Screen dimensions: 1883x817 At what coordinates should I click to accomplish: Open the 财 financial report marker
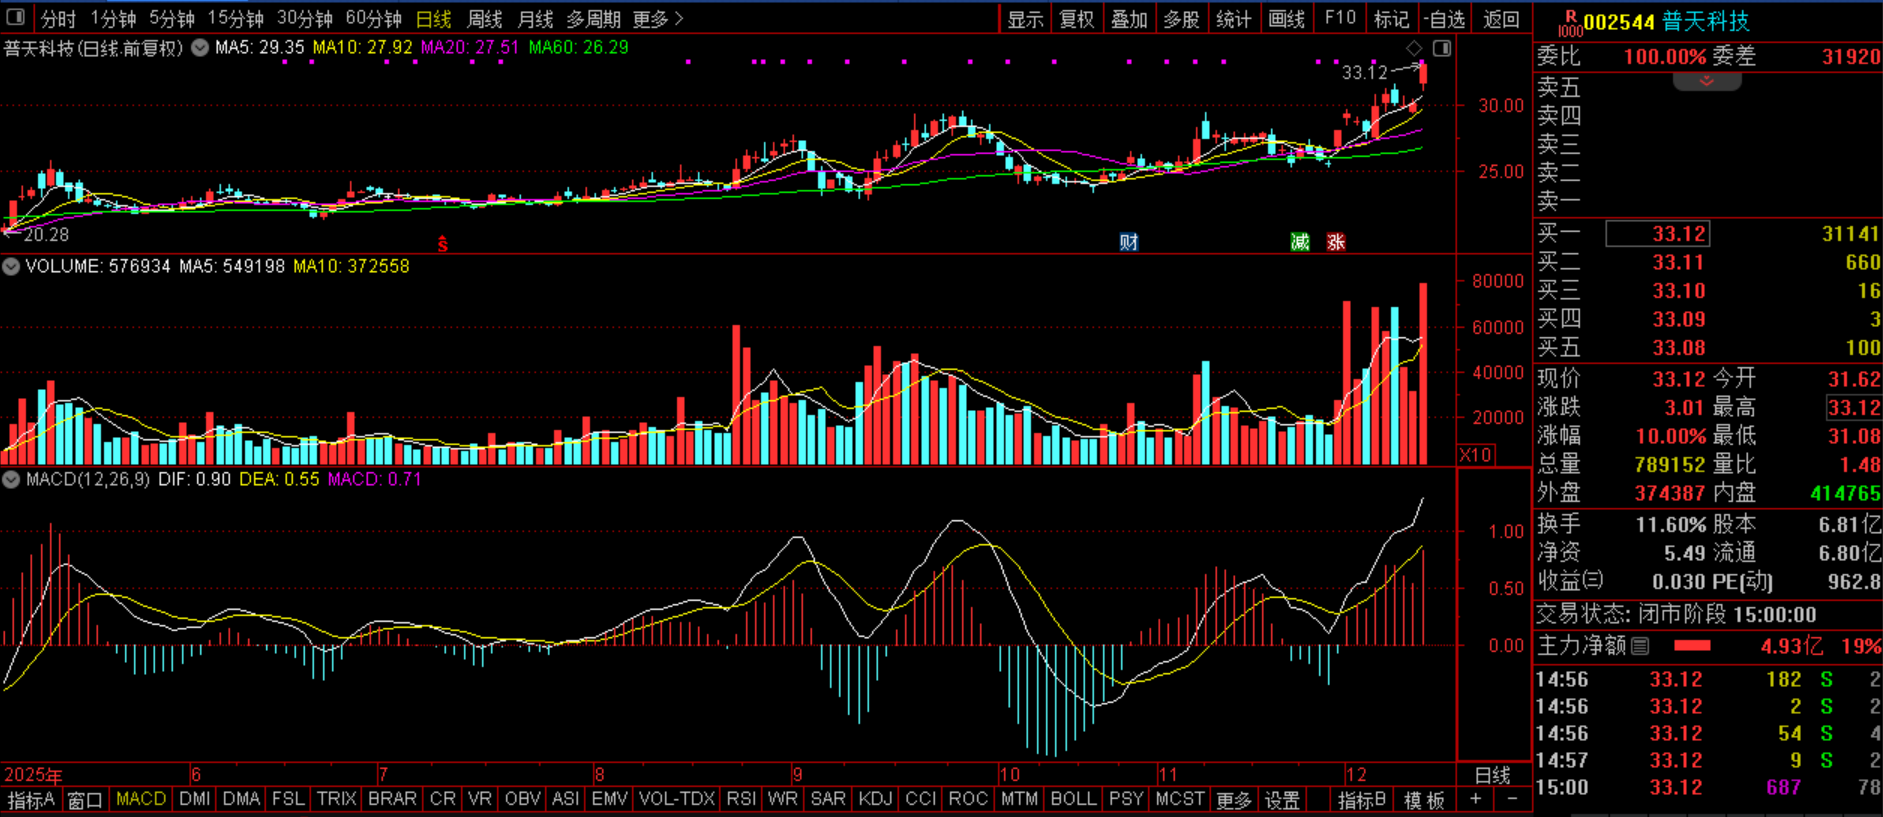(1129, 242)
